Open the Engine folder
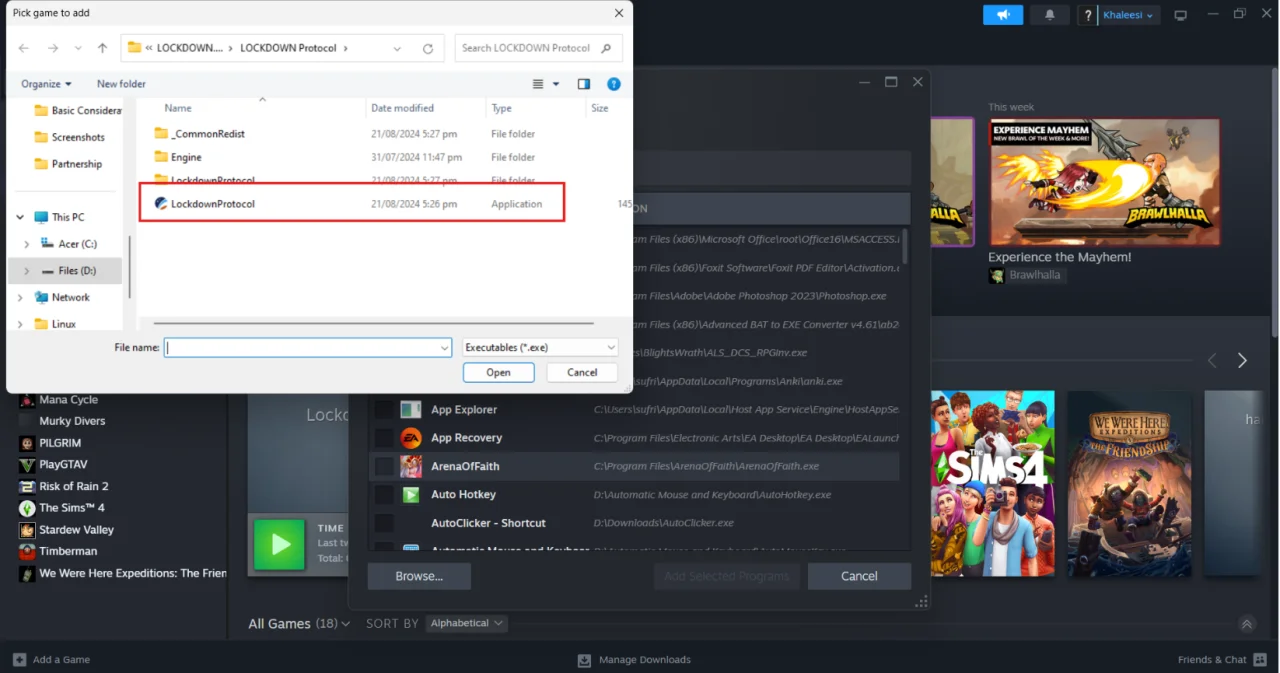 point(178,157)
